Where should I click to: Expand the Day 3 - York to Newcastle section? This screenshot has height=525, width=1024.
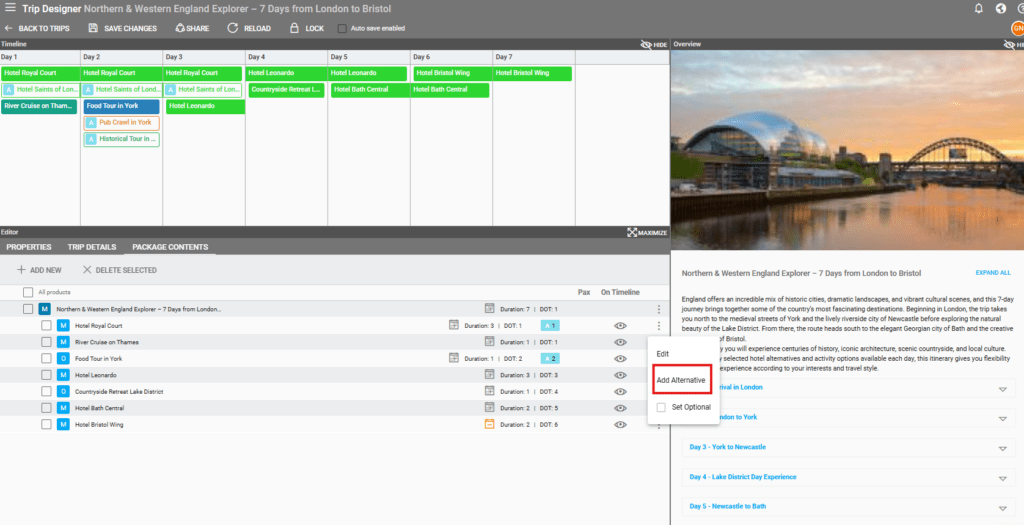point(1003,446)
